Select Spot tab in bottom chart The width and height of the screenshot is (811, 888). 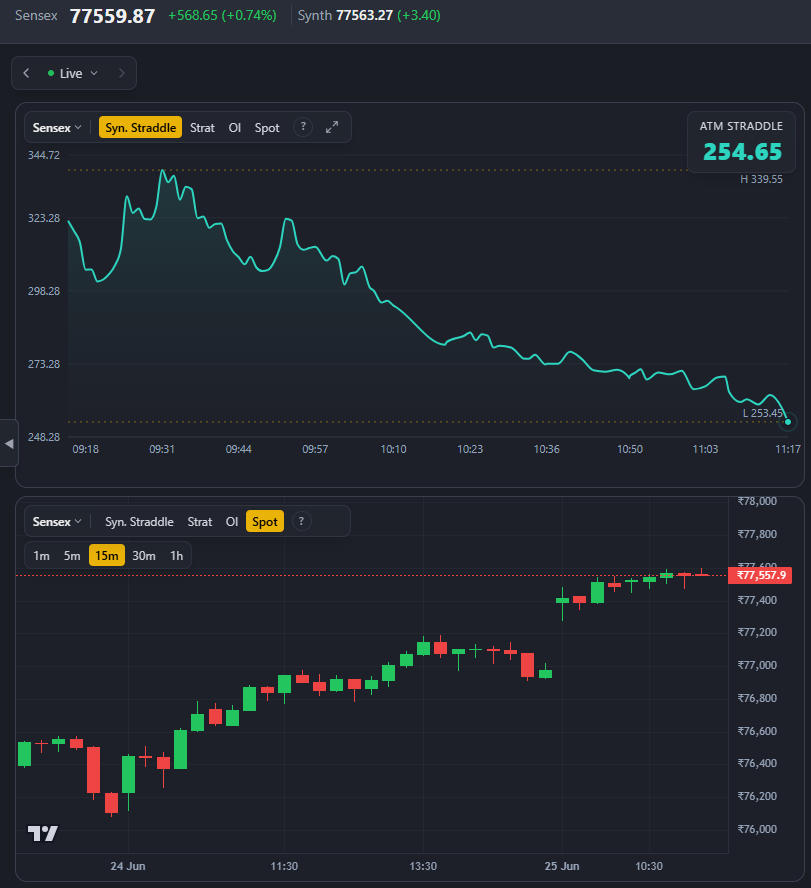tap(265, 522)
